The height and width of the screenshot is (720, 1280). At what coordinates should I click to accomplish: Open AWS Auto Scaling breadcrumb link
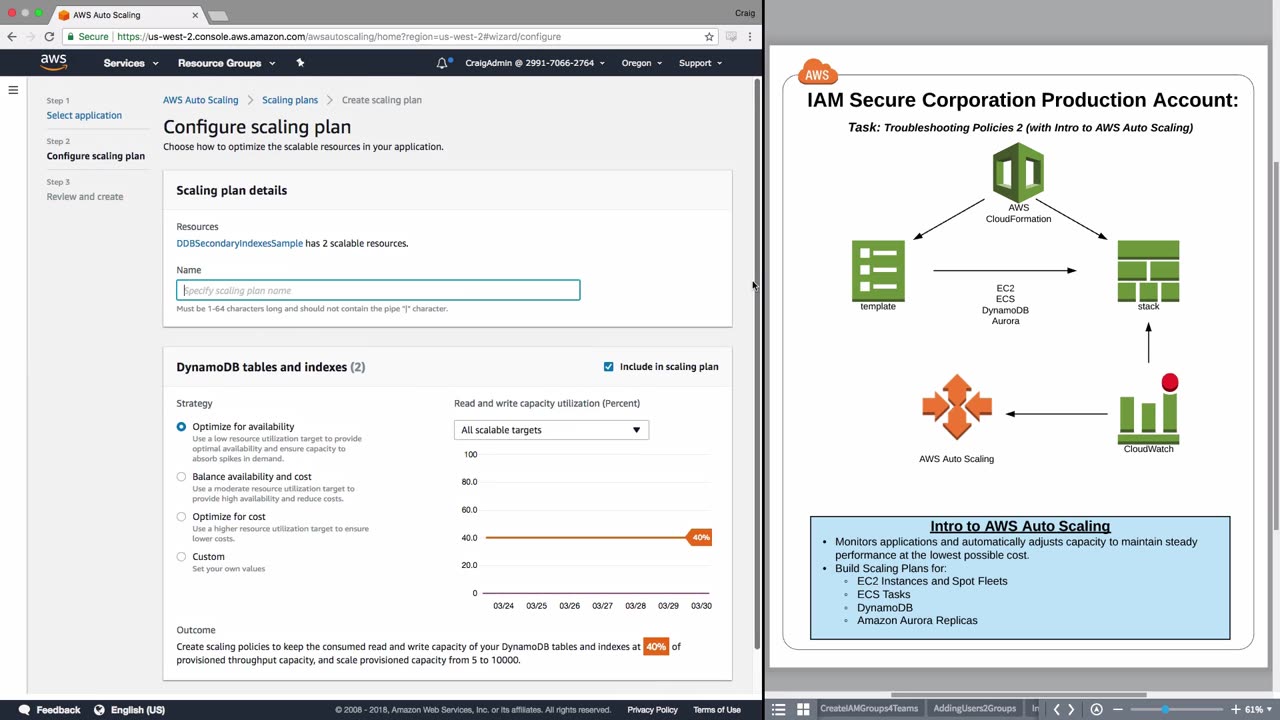pos(201,100)
